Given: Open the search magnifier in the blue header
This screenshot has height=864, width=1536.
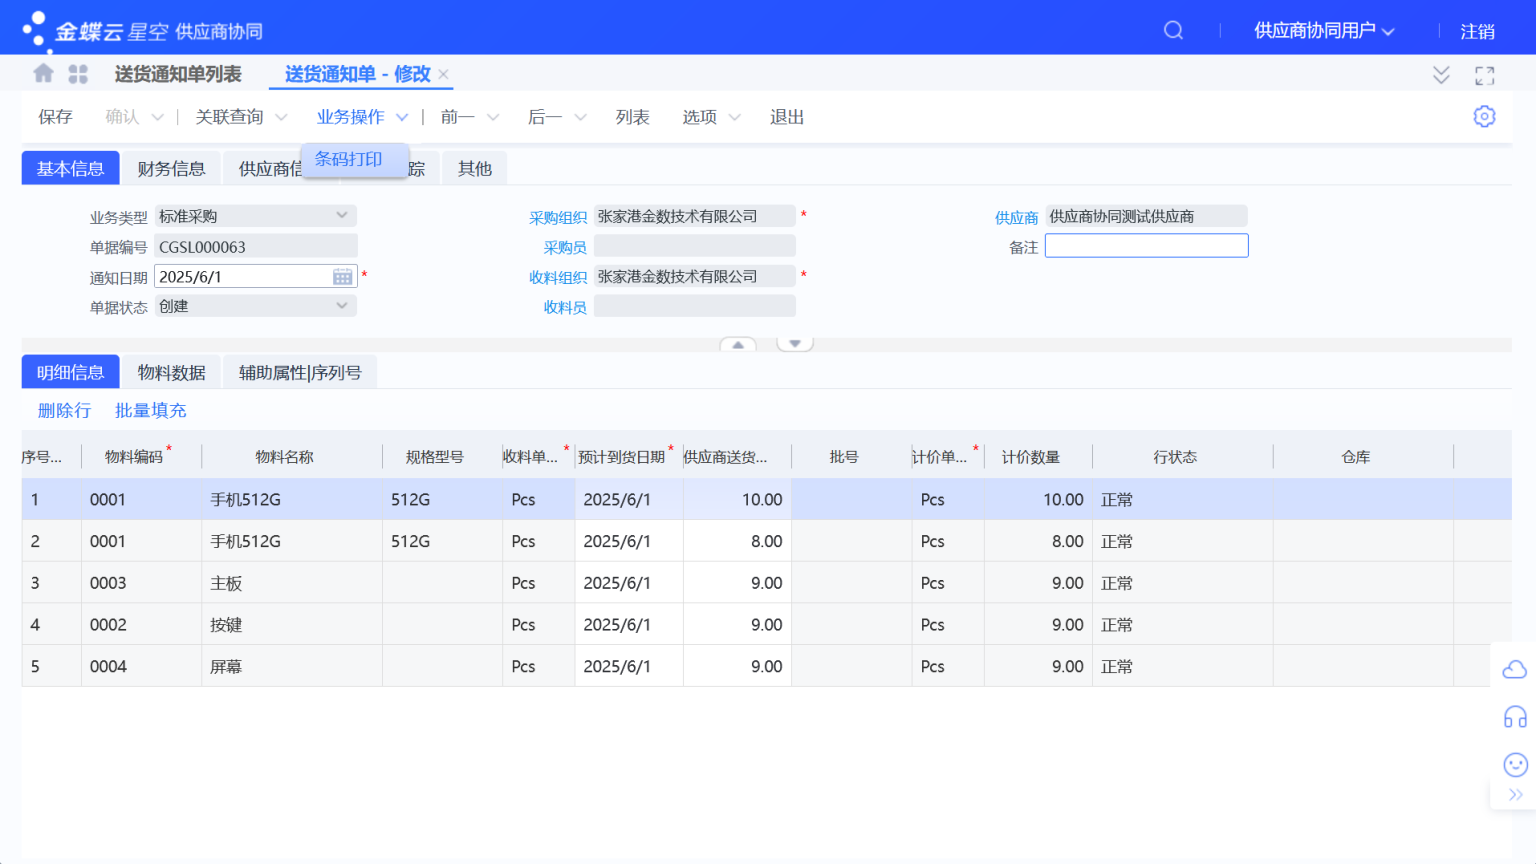Looking at the screenshot, I should [x=1172, y=30].
